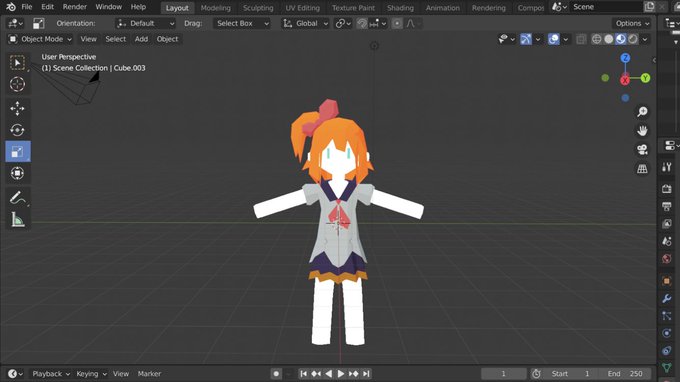Switch to wireframe viewport shading
This screenshot has width=680, height=382.
(597, 39)
